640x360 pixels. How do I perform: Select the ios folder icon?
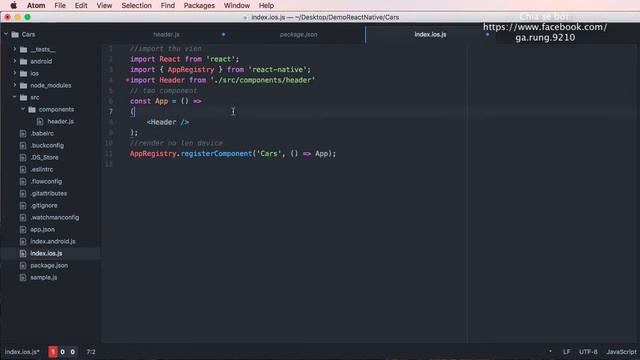tap(24, 73)
